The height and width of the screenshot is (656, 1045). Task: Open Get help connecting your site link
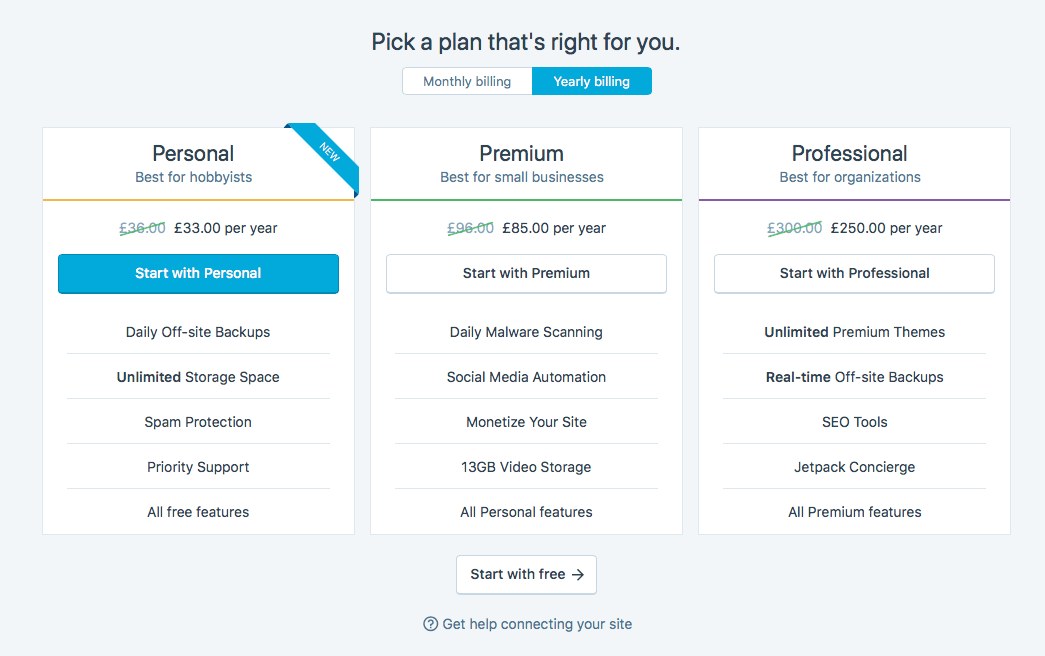point(537,624)
